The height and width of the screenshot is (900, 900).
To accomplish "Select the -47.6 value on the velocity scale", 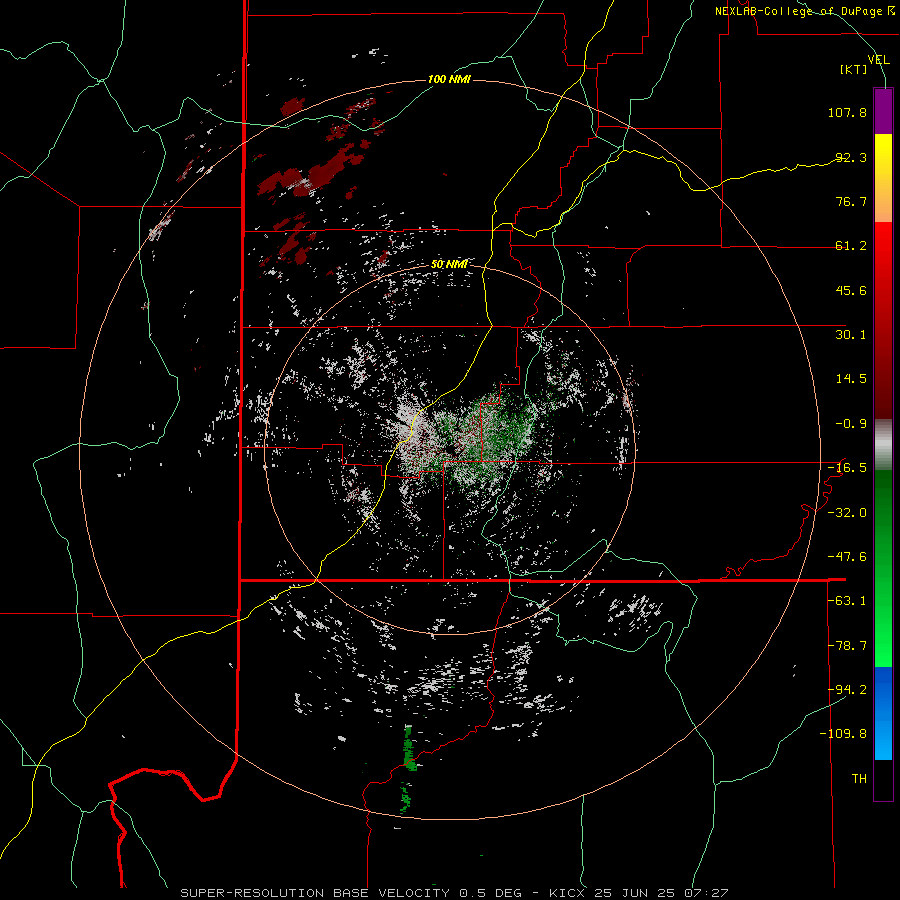I will click(x=847, y=557).
